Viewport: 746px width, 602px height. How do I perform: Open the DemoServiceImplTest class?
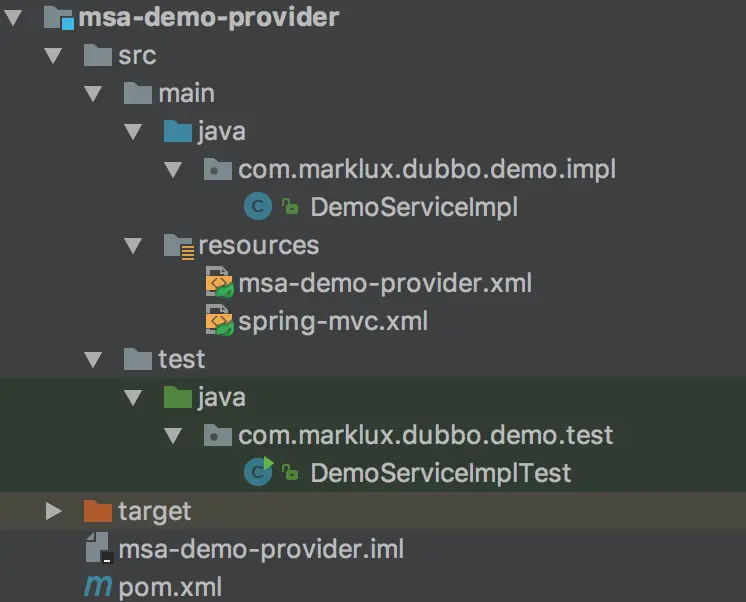441,474
